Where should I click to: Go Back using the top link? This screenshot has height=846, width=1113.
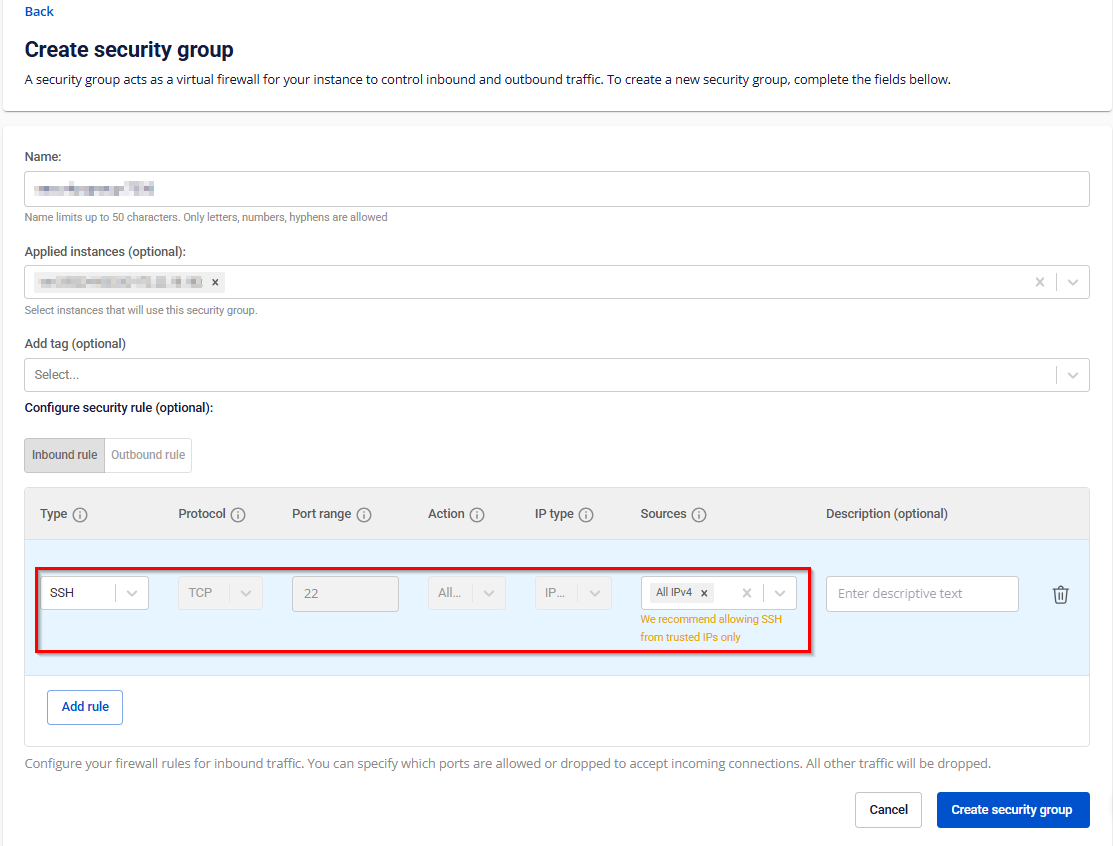click(x=39, y=11)
